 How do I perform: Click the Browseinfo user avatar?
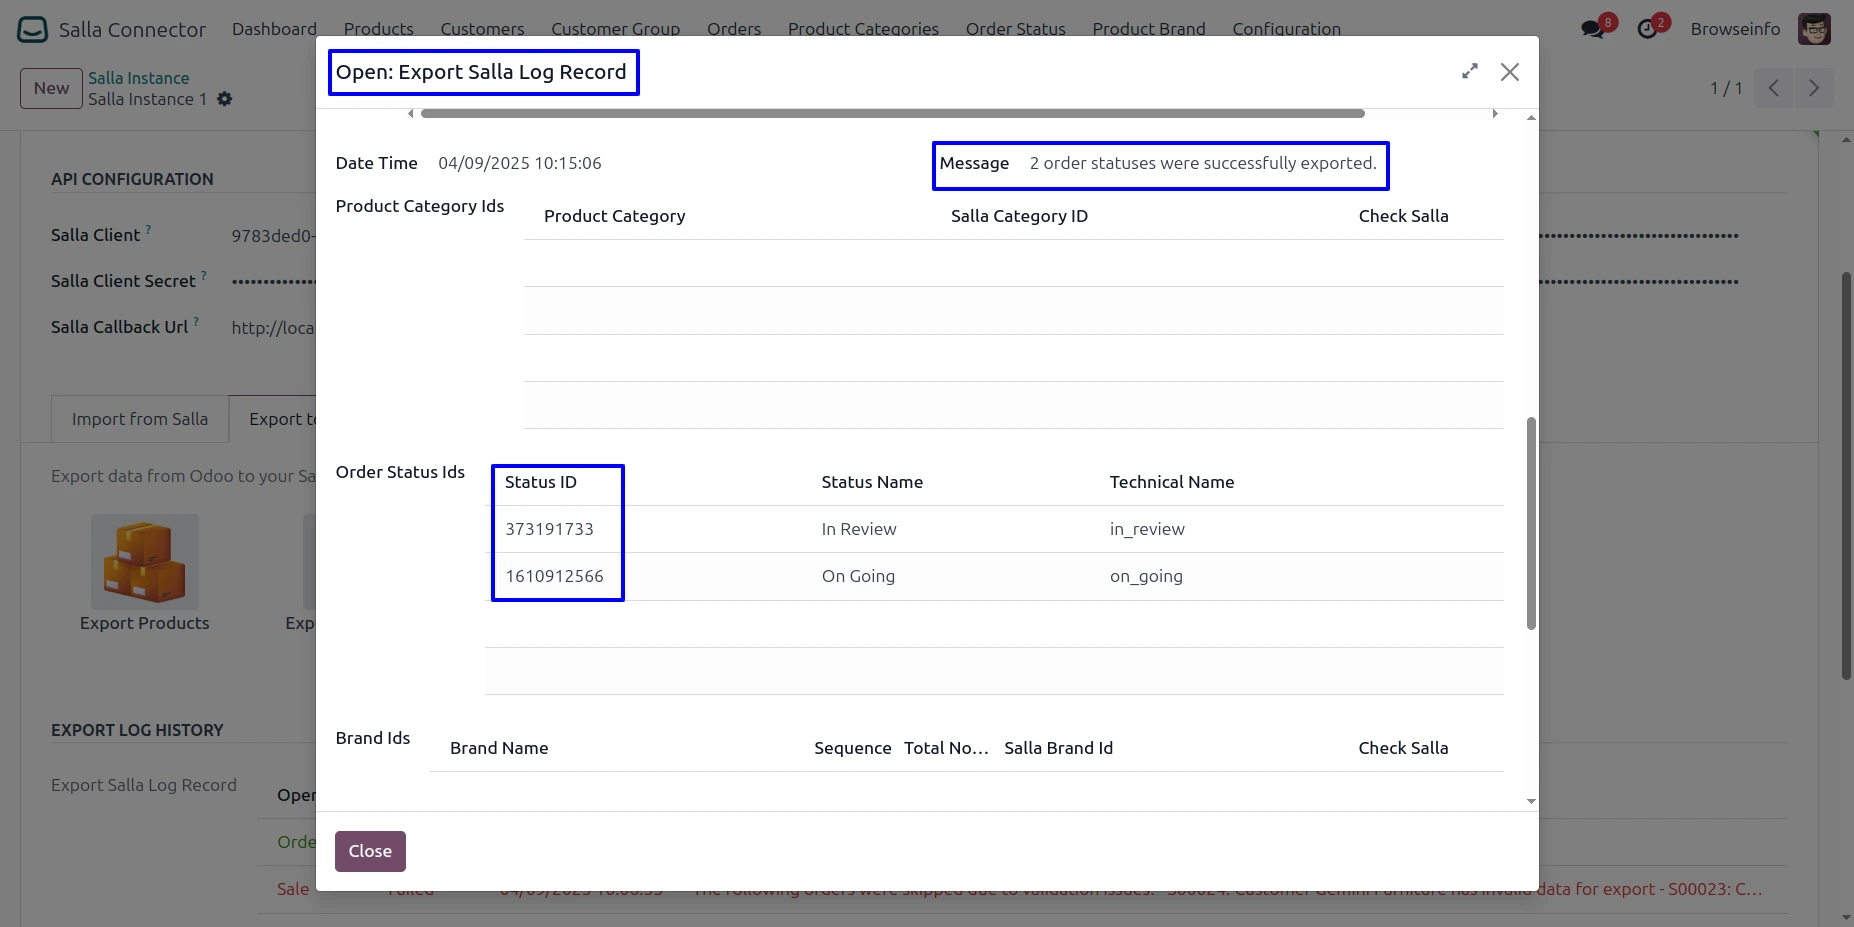[1814, 29]
